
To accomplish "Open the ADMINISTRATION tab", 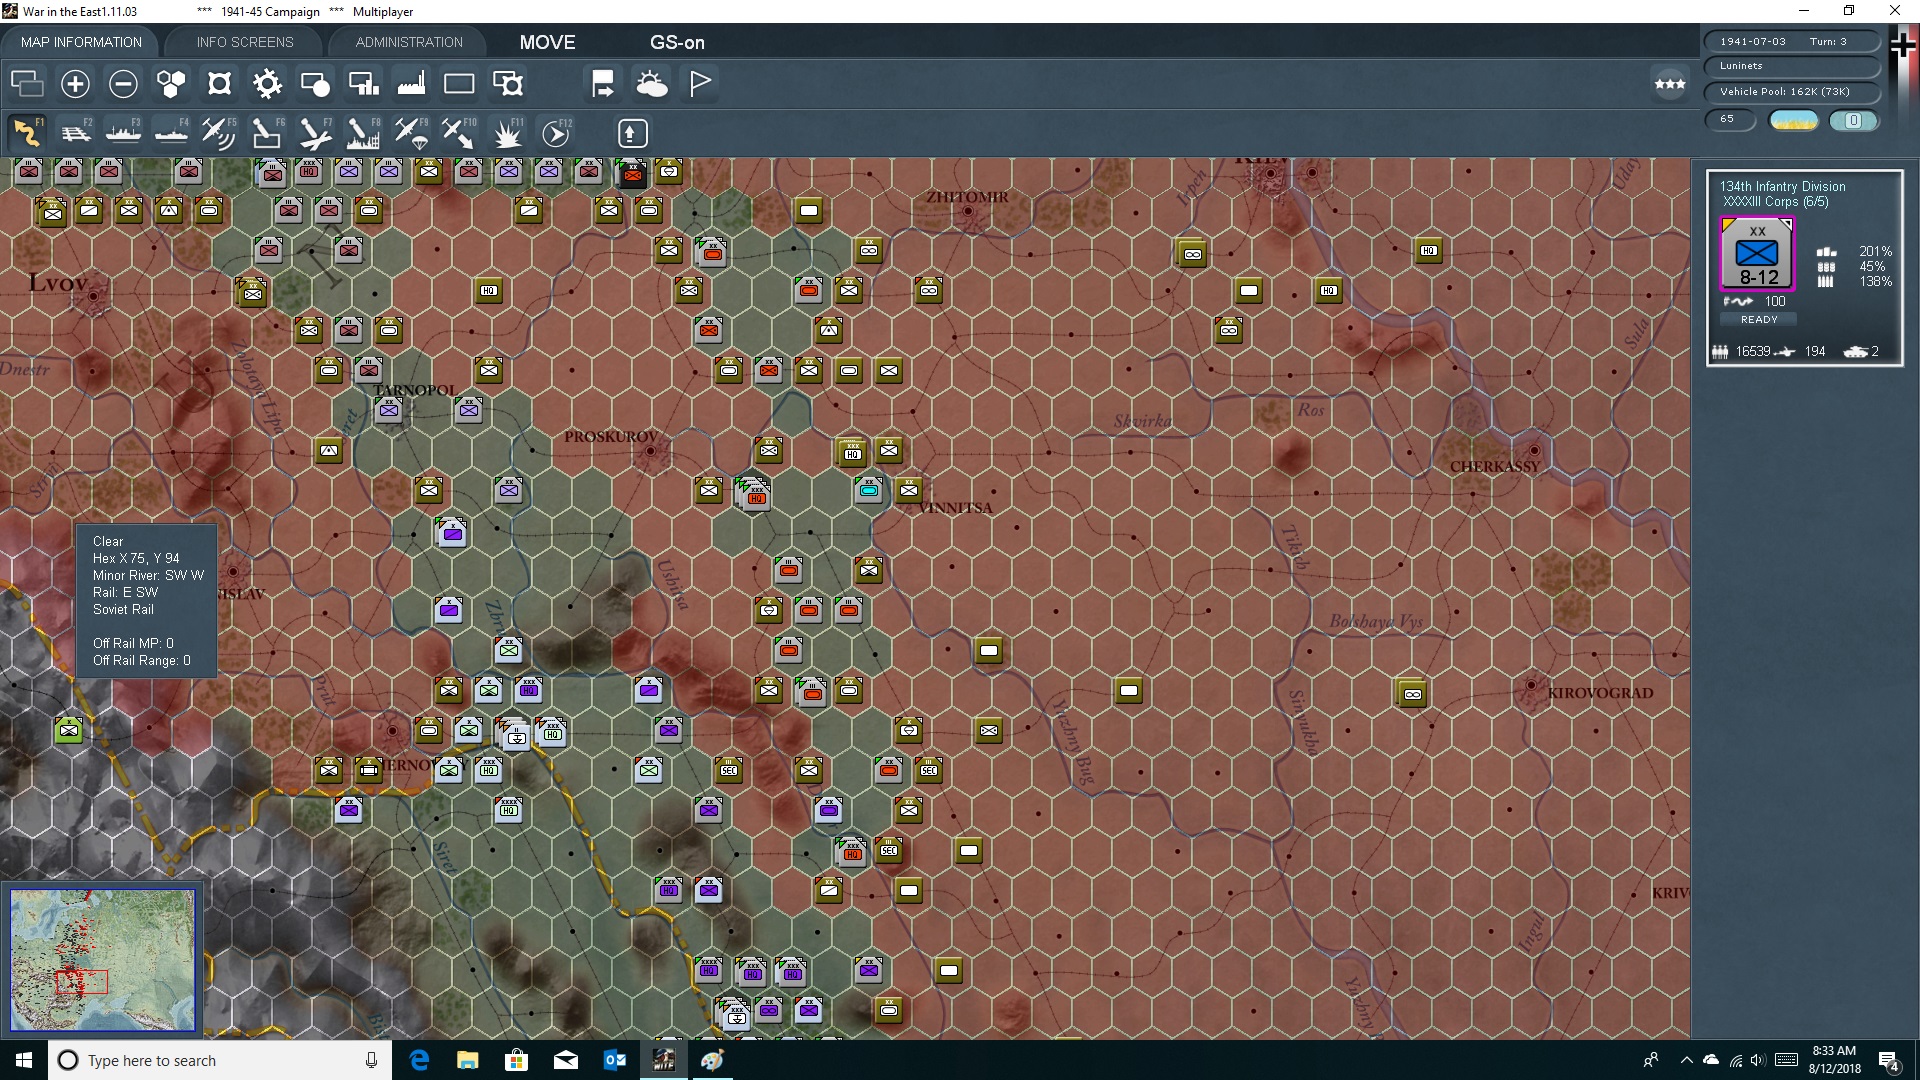I will tap(409, 42).
